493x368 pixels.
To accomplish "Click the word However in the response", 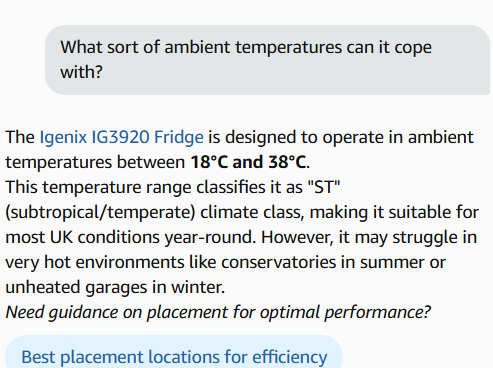I will coord(297,238).
